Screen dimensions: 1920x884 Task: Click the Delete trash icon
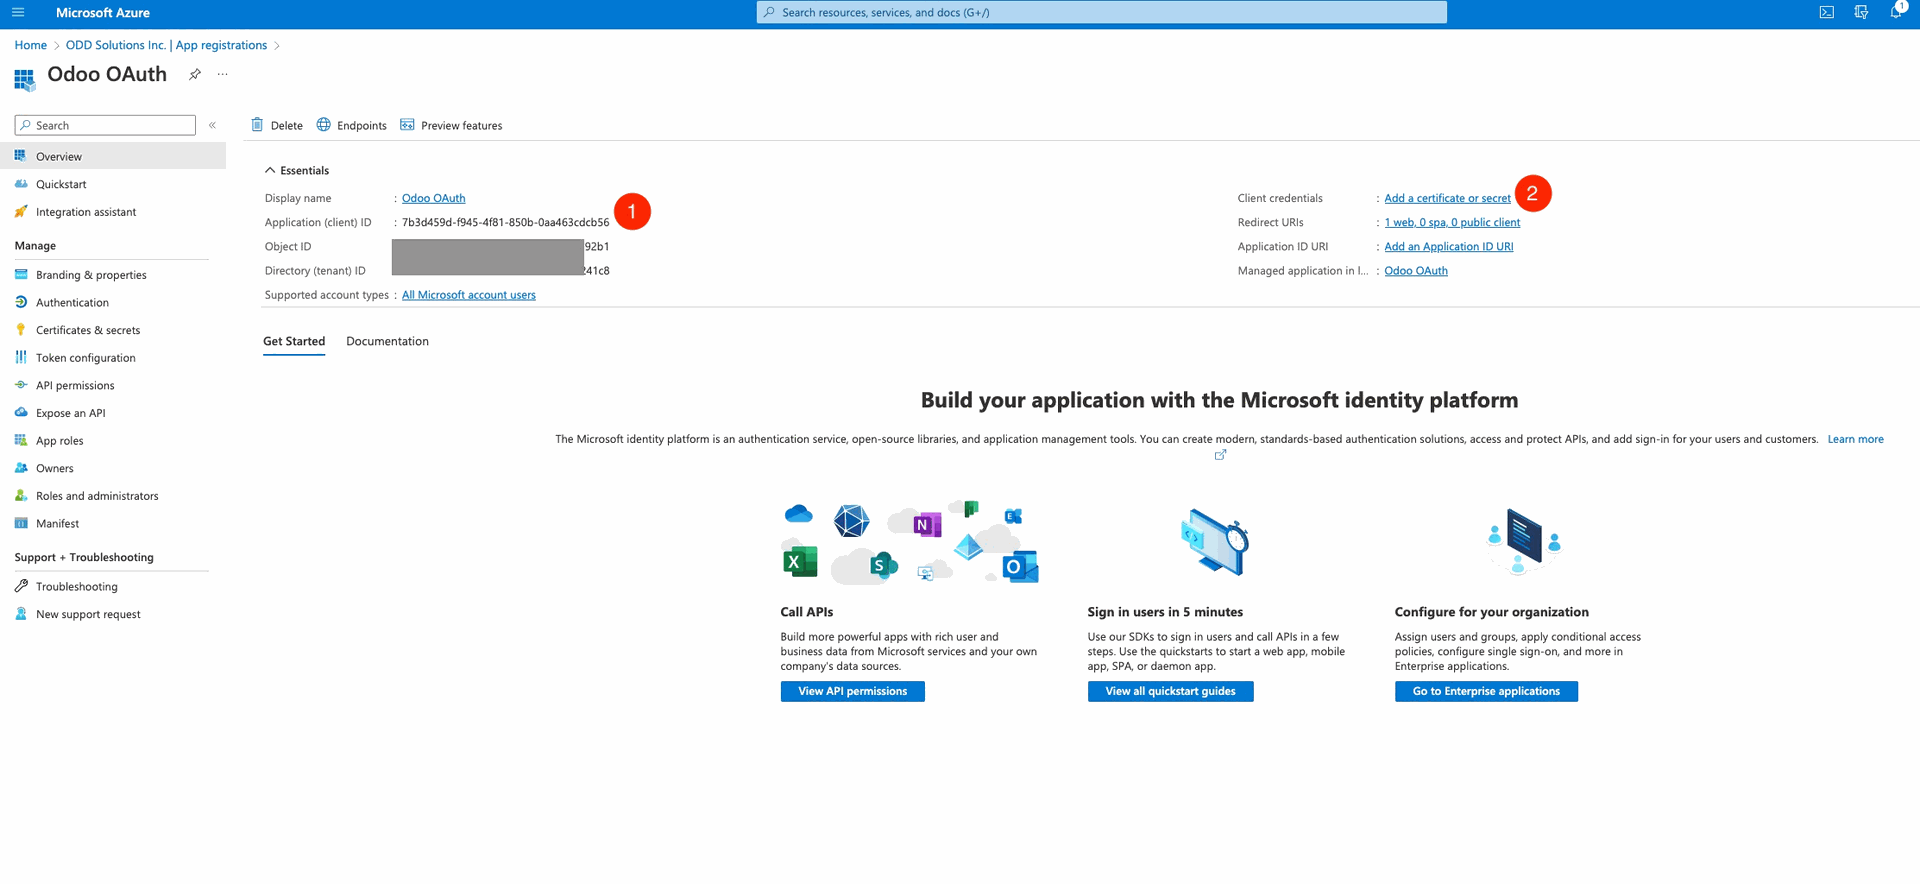(x=257, y=125)
